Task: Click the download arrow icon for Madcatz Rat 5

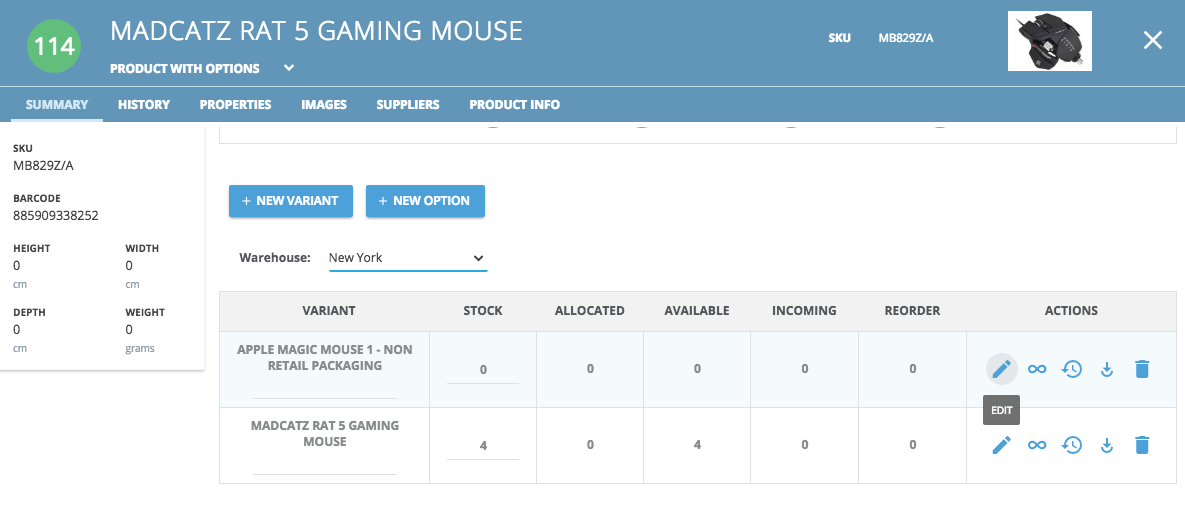Action: click(x=1107, y=445)
